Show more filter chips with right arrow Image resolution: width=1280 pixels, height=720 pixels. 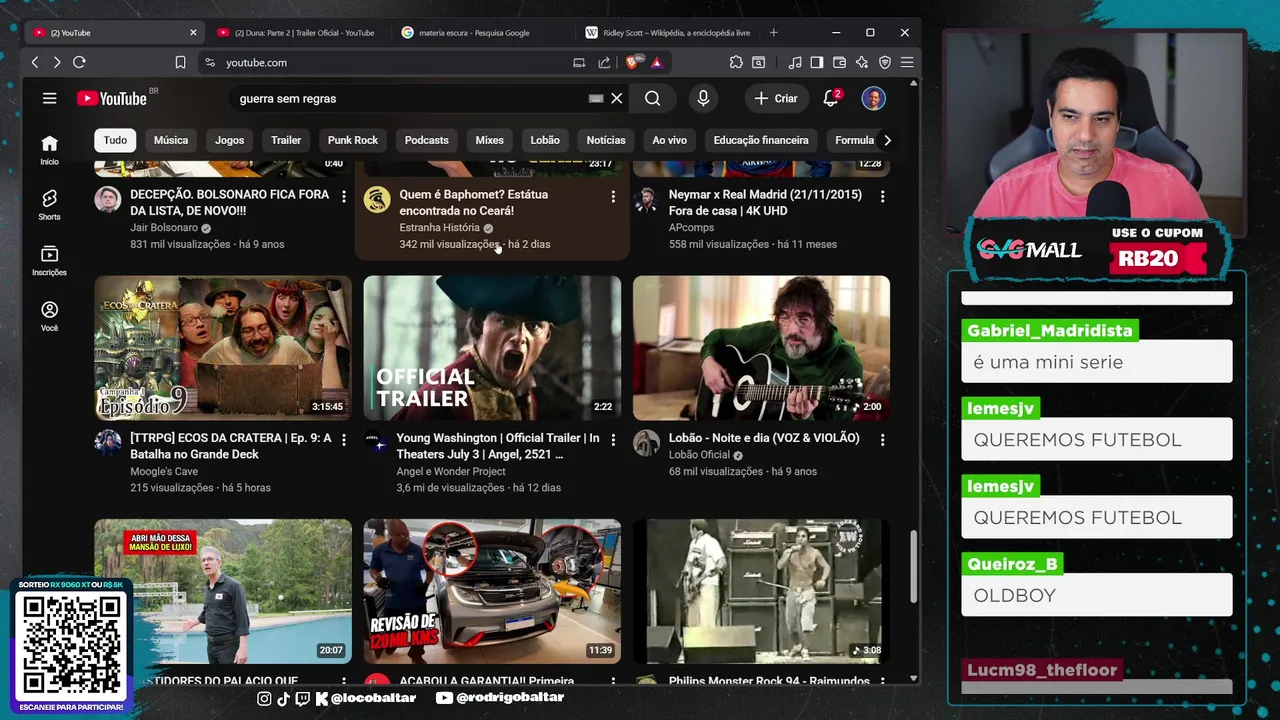[887, 140]
